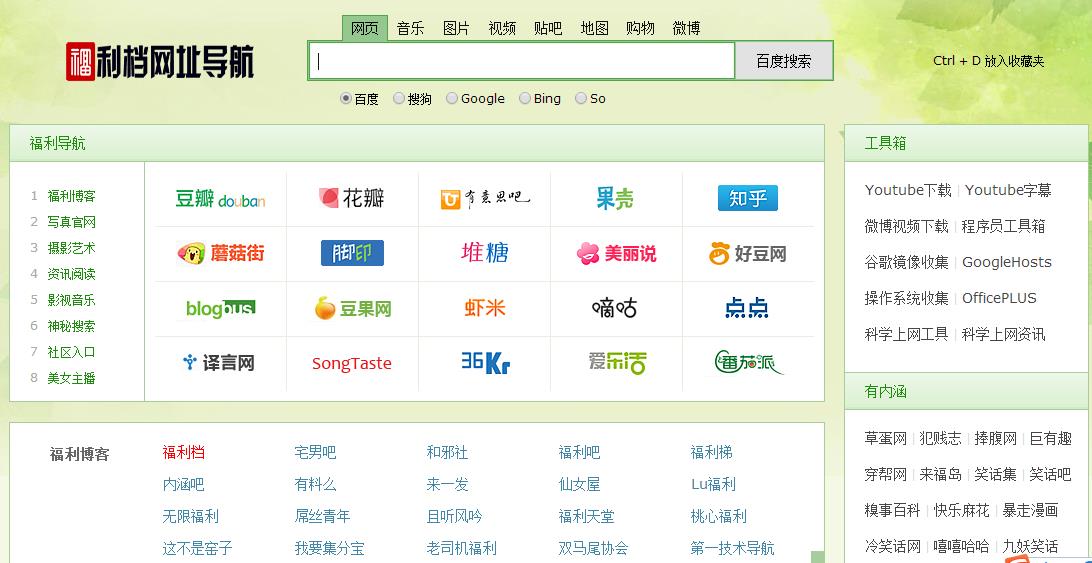Switch to the 购物 search tab
The image size is (1092, 563).
(640, 29)
